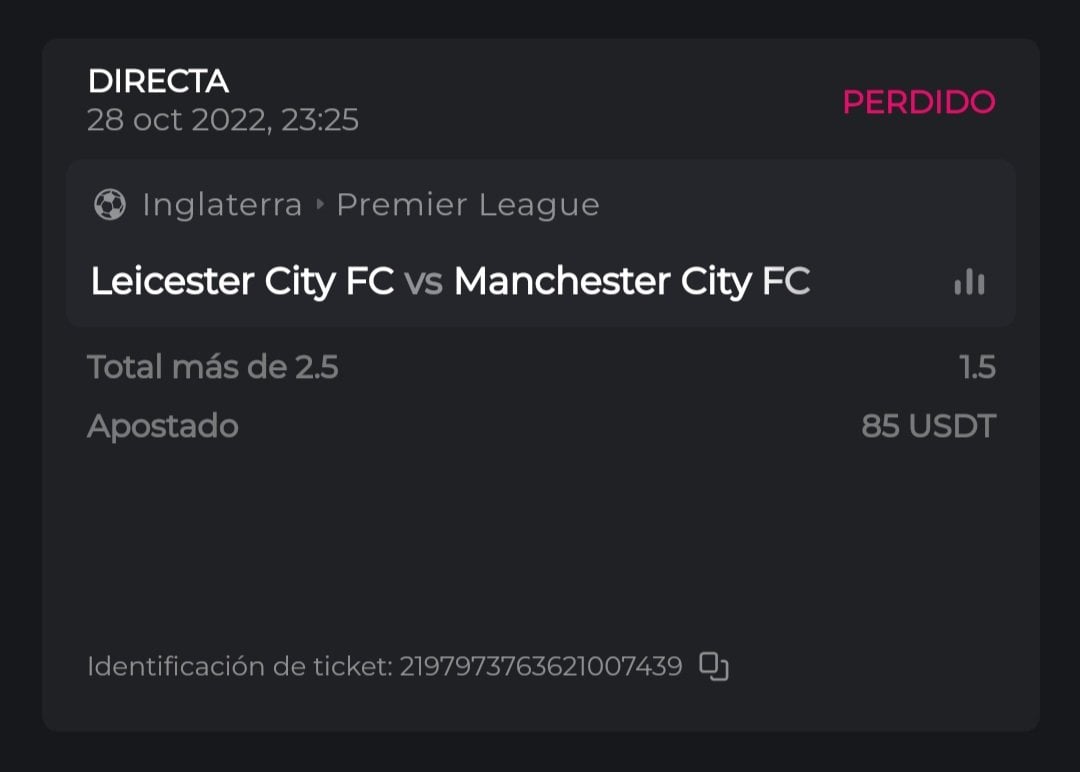Open the Premier League link
The height and width of the screenshot is (772, 1080).
(467, 205)
